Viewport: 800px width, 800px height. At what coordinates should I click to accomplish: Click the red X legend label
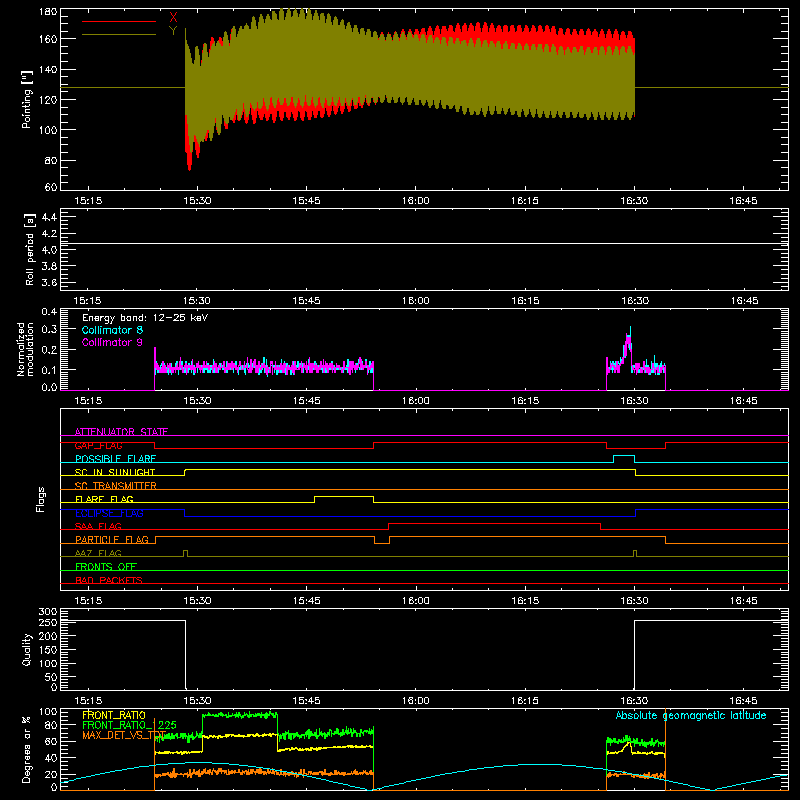pyautogui.click(x=173, y=18)
